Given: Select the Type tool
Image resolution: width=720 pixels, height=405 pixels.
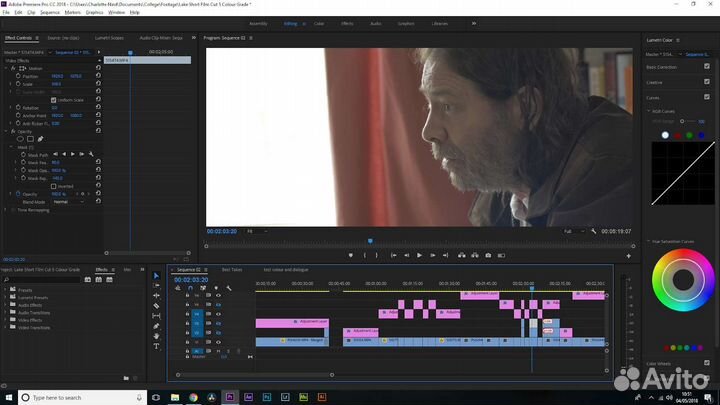Looking at the screenshot, I should pyautogui.click(x=157, y=346).
